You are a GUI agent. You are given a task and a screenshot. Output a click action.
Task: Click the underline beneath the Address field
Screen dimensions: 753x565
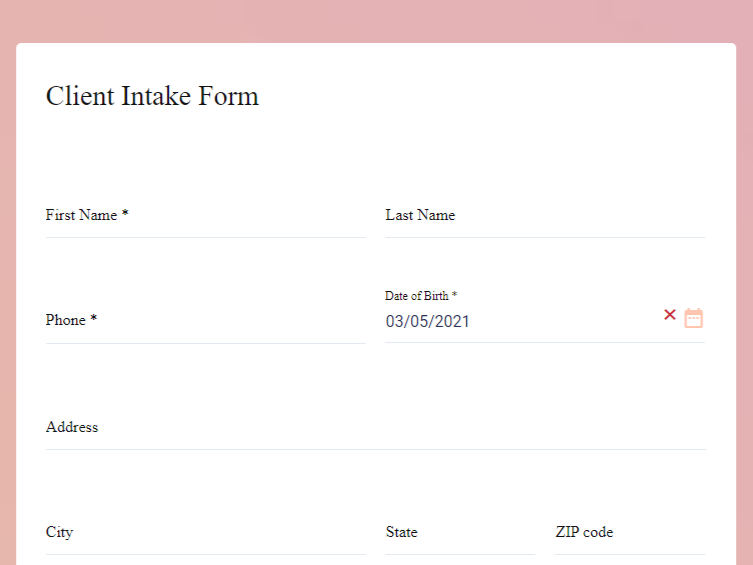click(375, 449)
